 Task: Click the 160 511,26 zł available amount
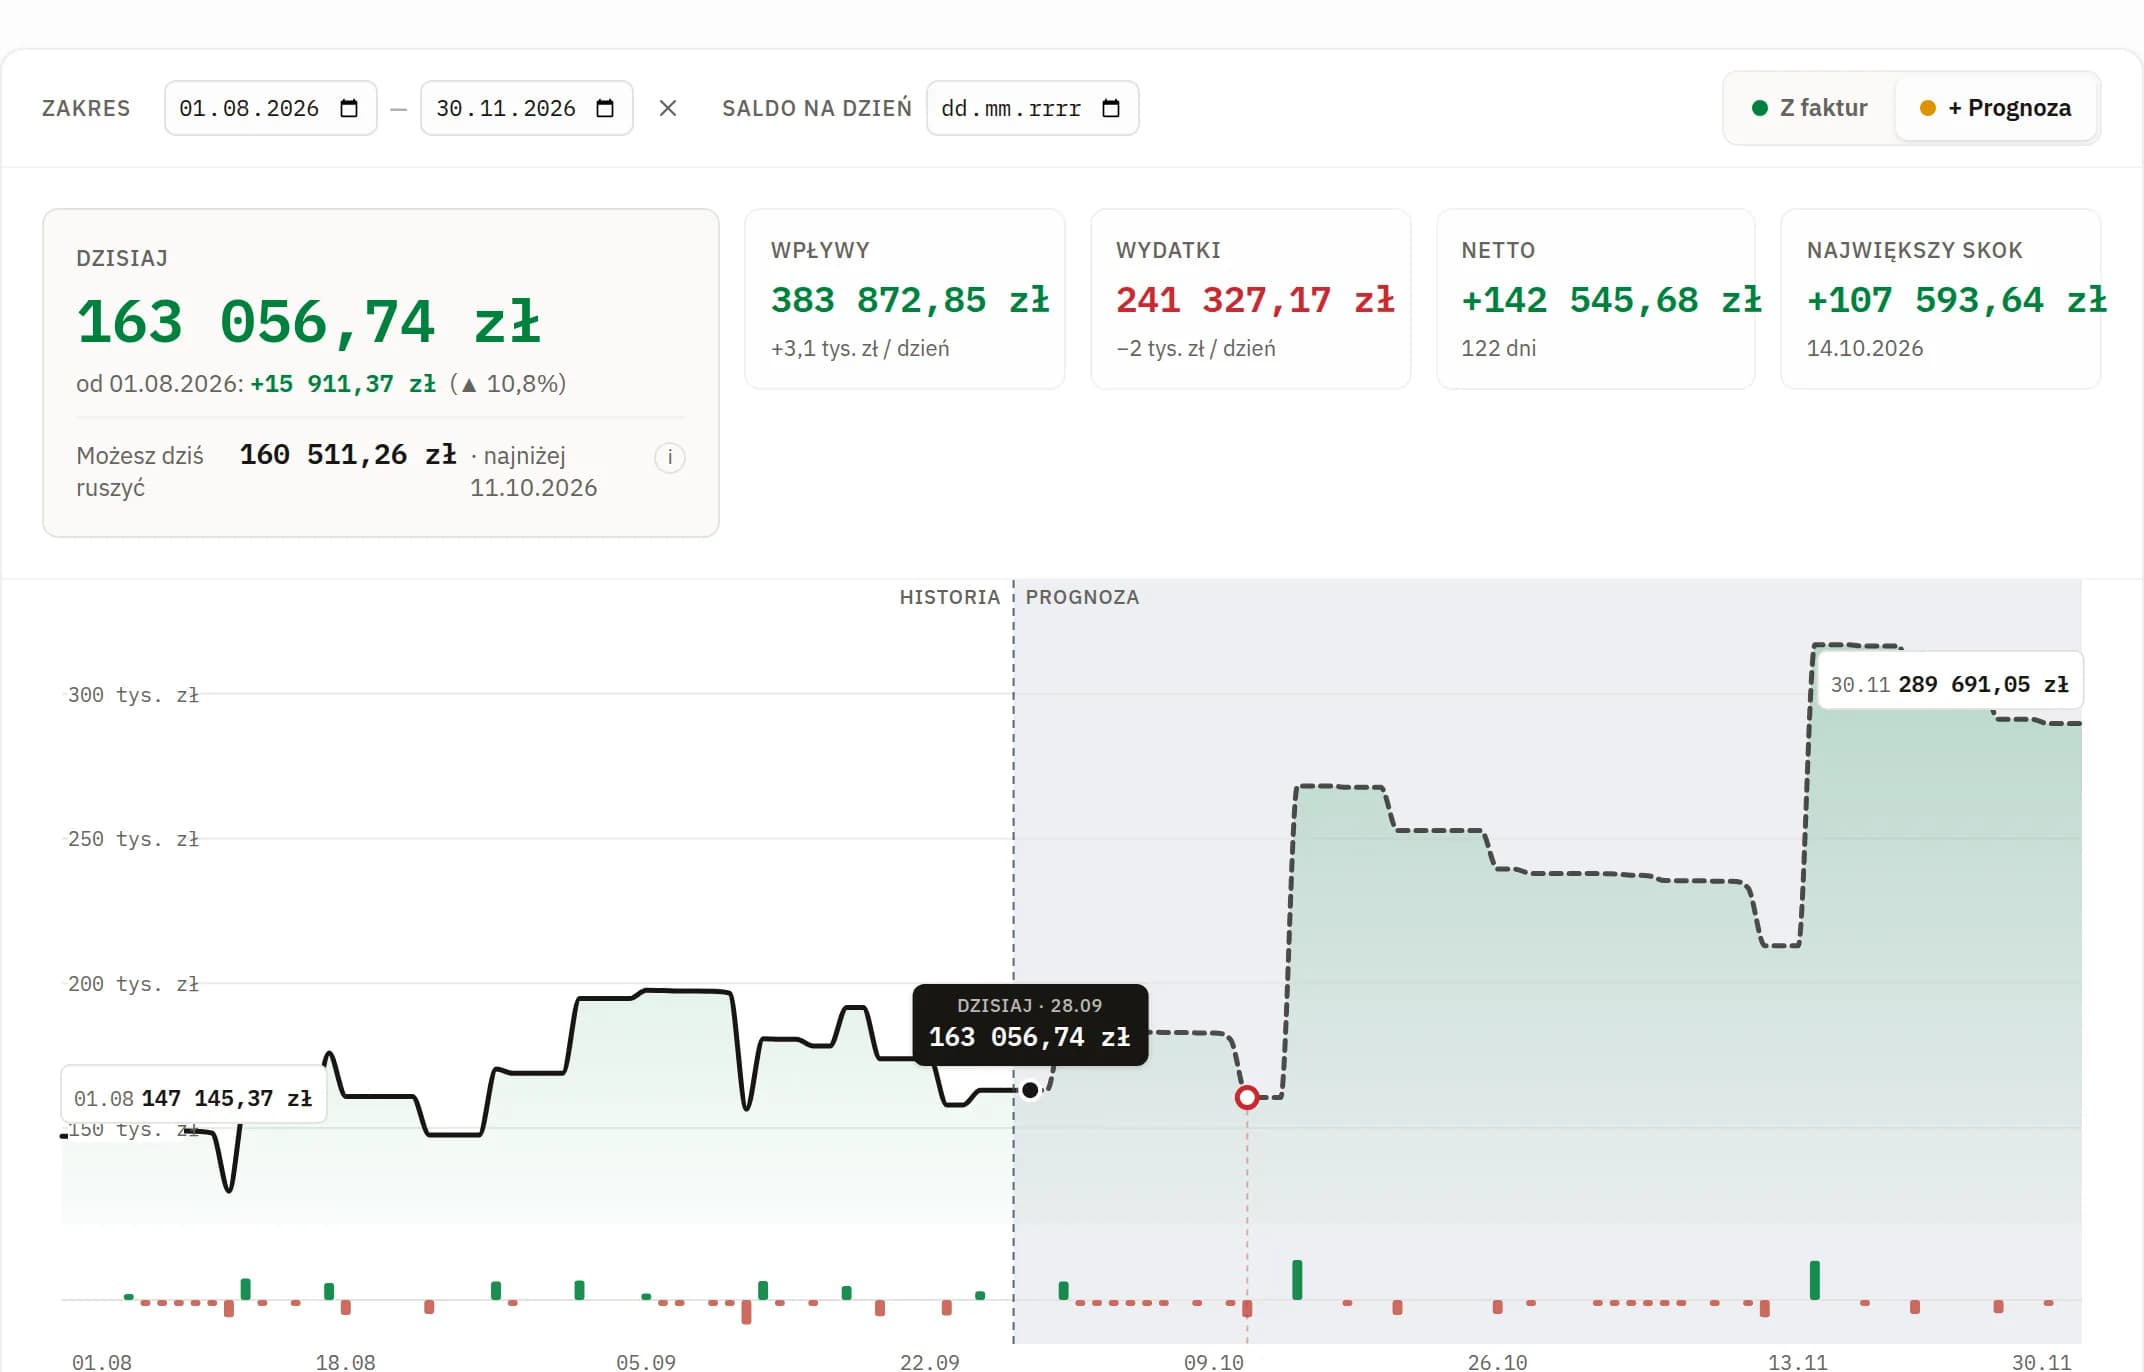[x=348, y=455]
